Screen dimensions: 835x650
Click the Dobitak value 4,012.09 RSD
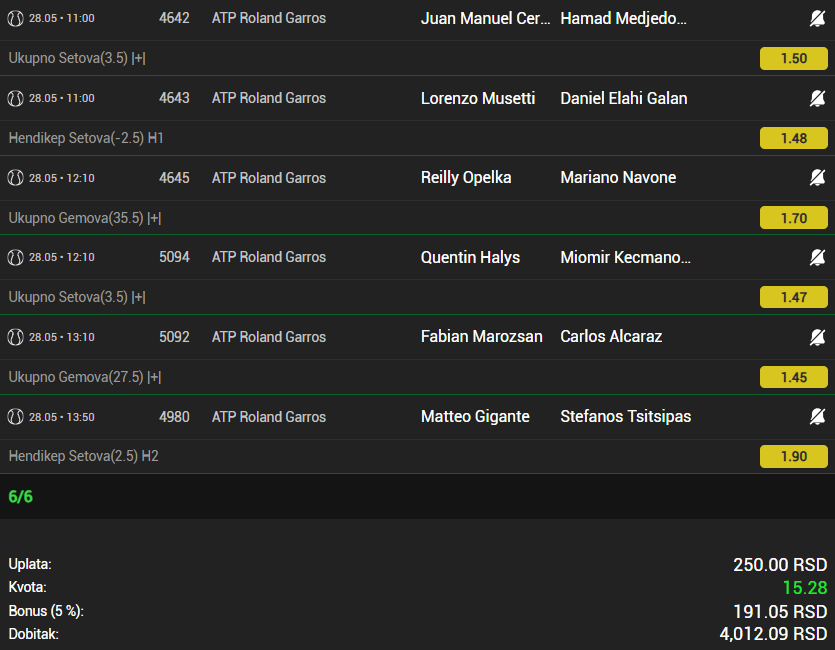tap(773, 634)
